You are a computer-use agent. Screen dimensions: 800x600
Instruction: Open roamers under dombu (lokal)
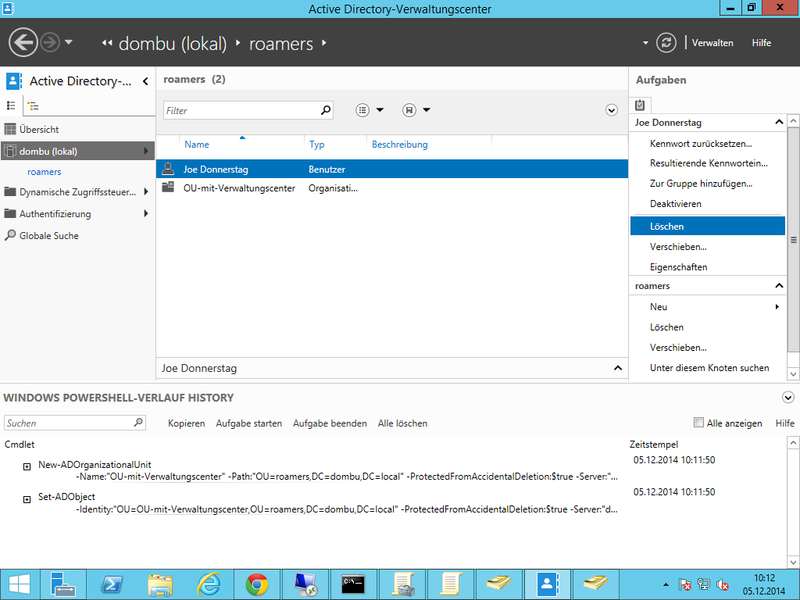[x=44, y=172]
